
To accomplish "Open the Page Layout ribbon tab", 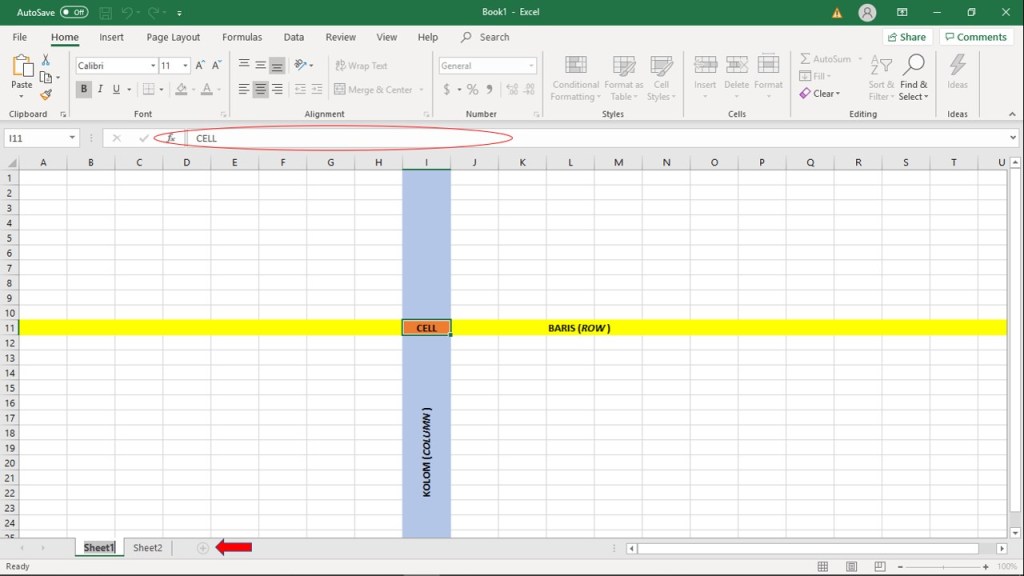I will point(173,37).
